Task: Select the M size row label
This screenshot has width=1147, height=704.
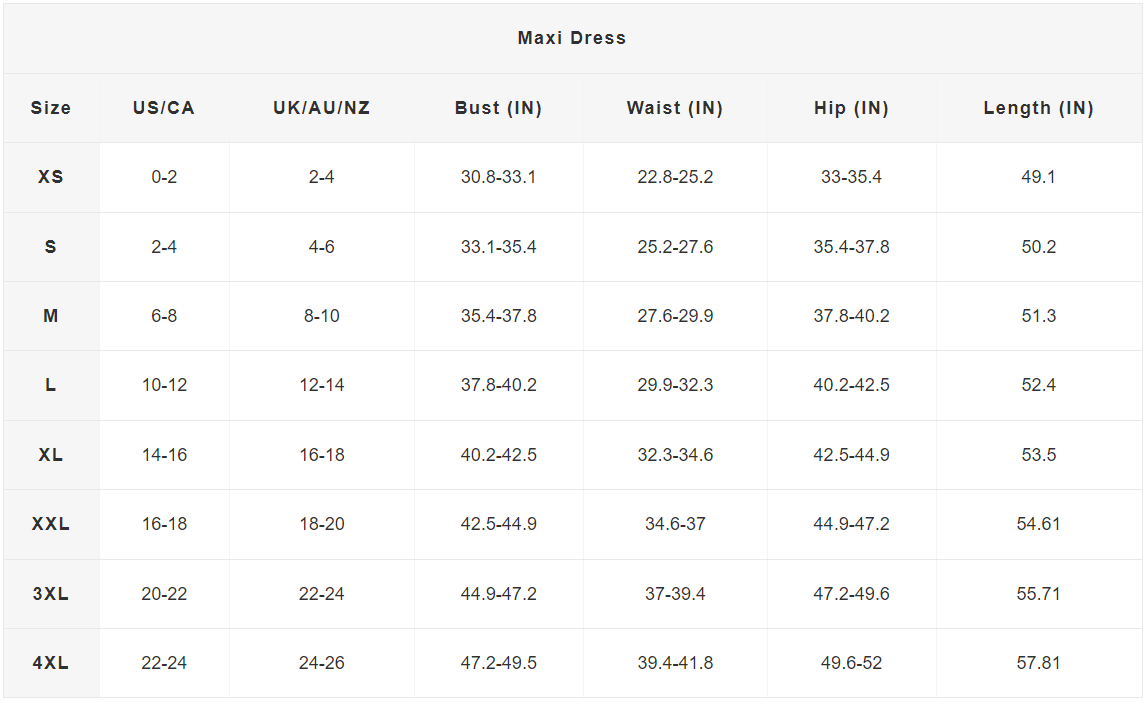Action: pos(50,316)
